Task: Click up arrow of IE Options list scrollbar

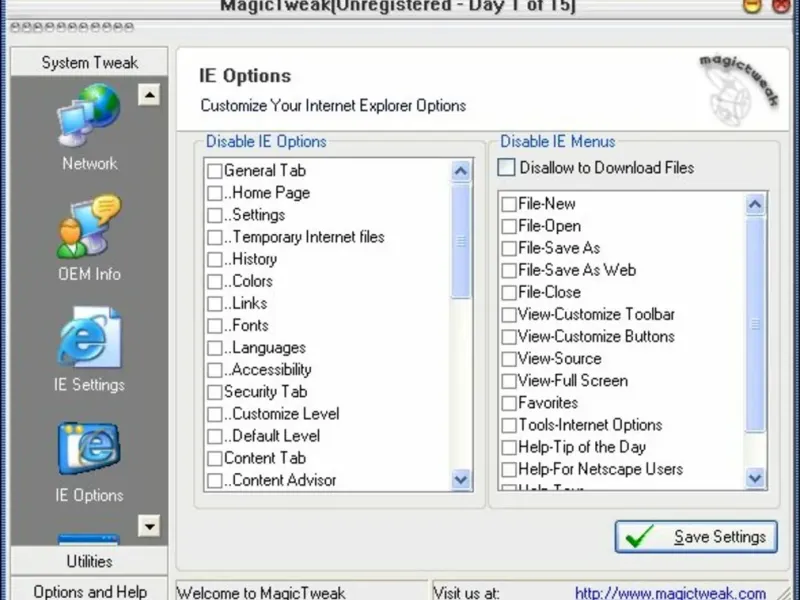Action: pos(461,171)
